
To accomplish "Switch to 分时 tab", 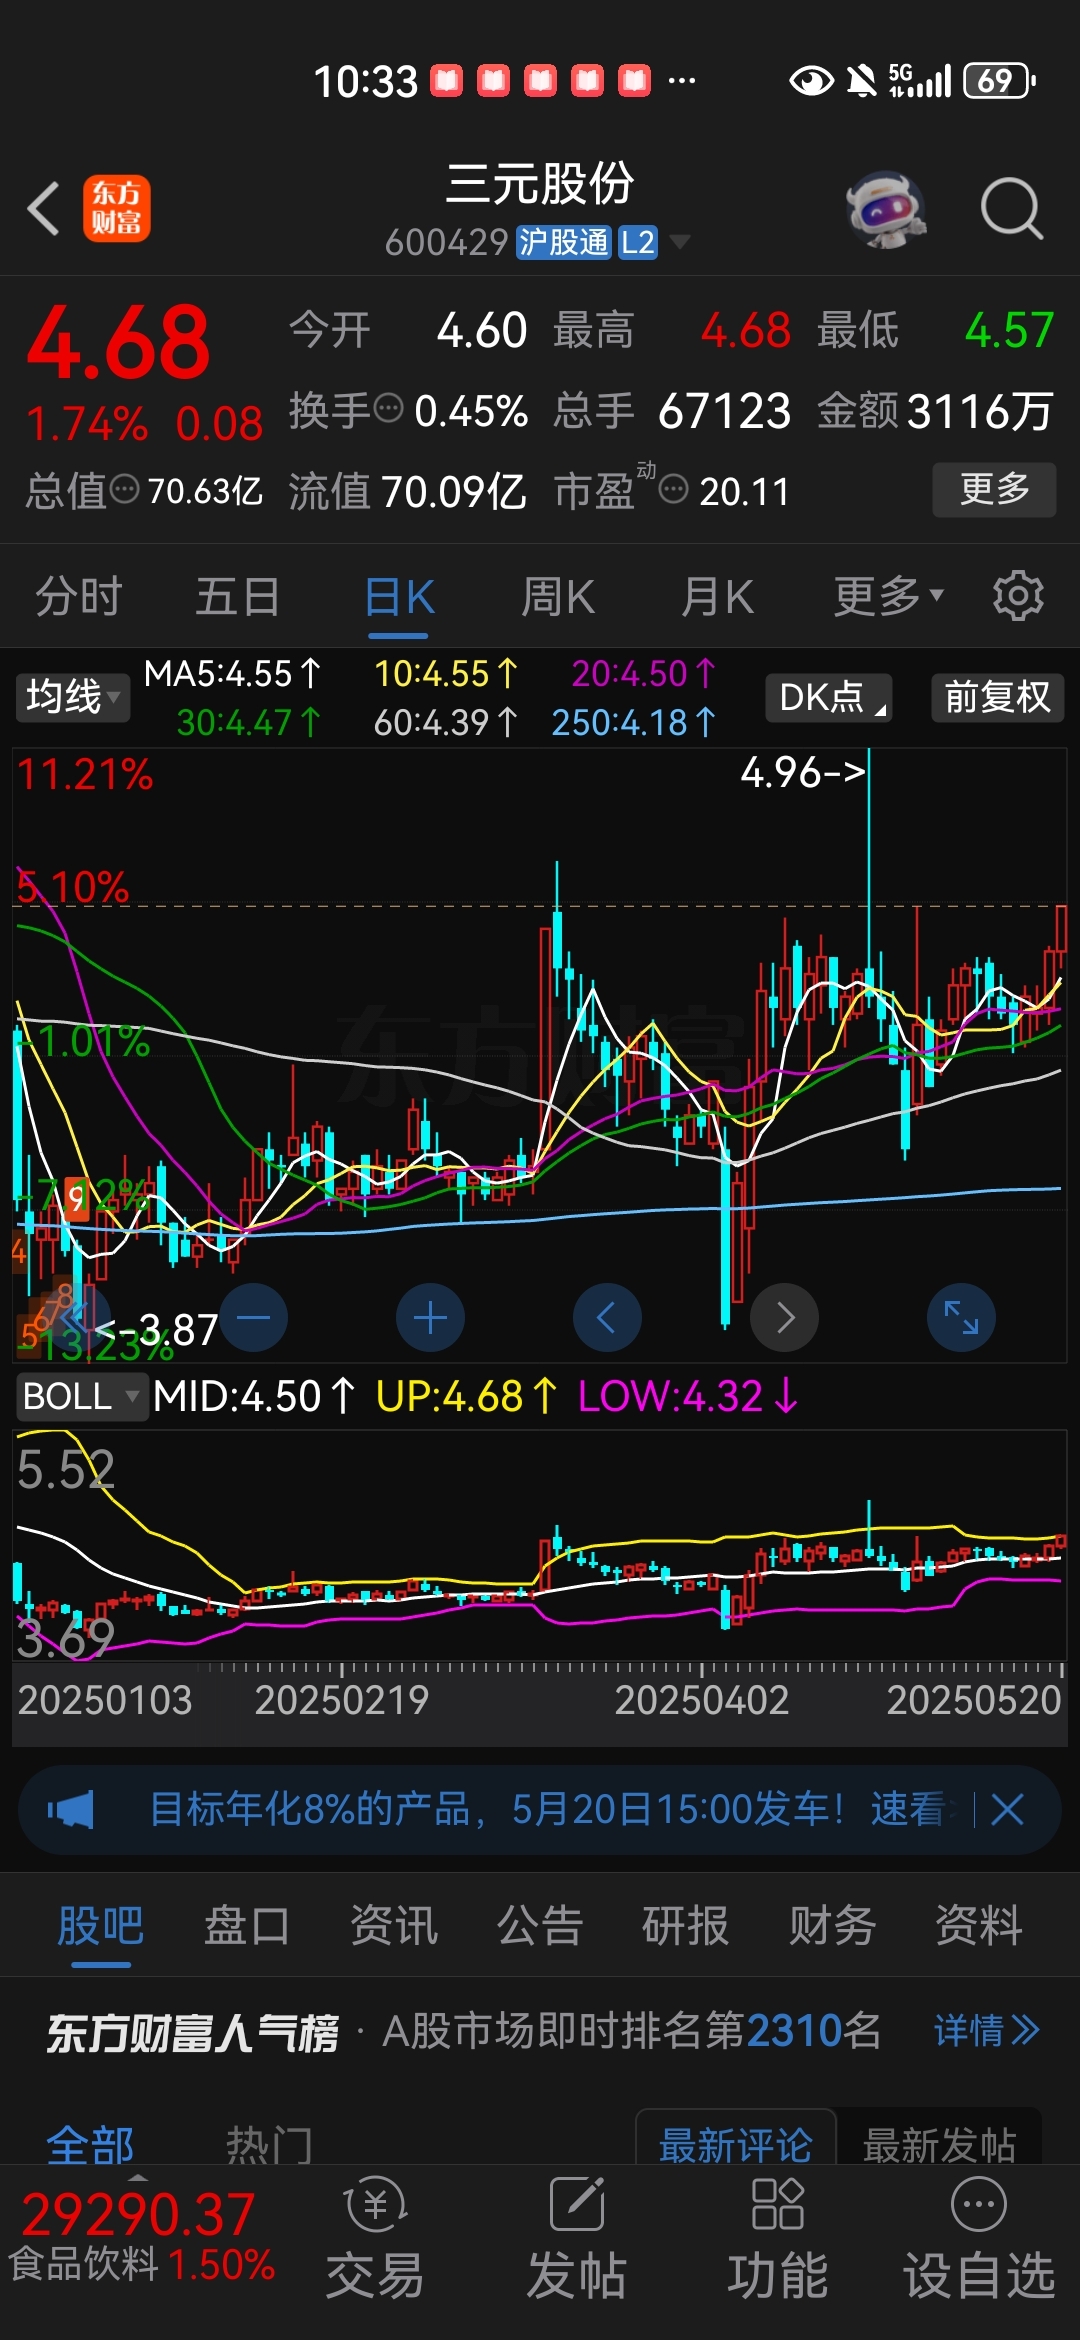I will (78, 597).
